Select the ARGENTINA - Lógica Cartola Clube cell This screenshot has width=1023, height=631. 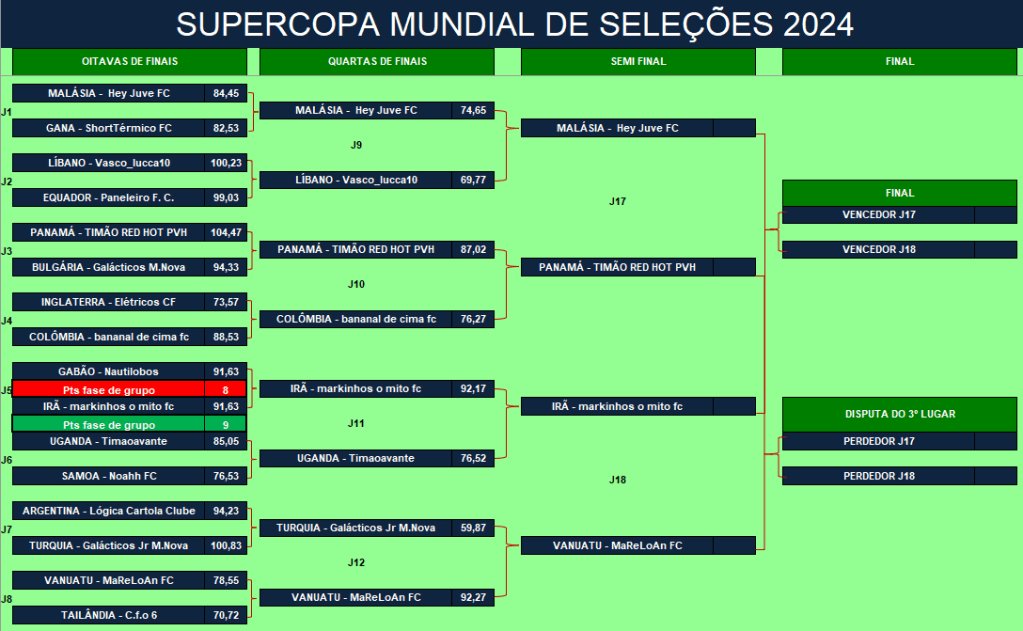pos(109,511)
